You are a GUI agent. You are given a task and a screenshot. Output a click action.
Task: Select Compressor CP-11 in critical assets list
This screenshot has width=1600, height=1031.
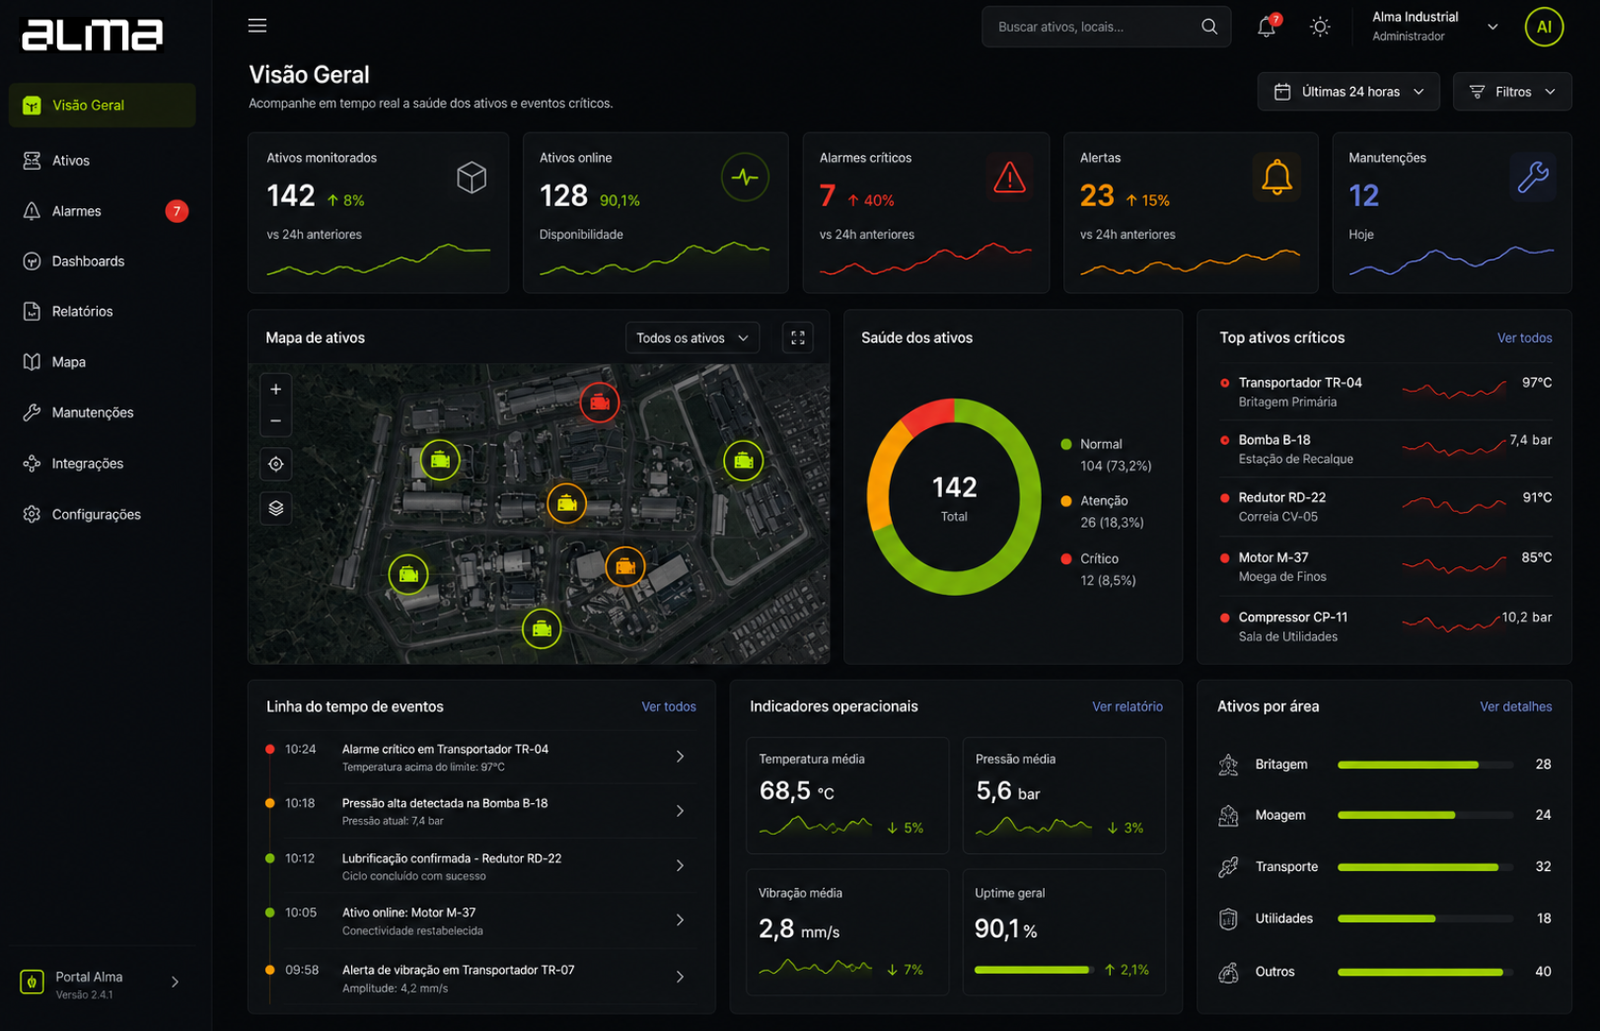1385,627
